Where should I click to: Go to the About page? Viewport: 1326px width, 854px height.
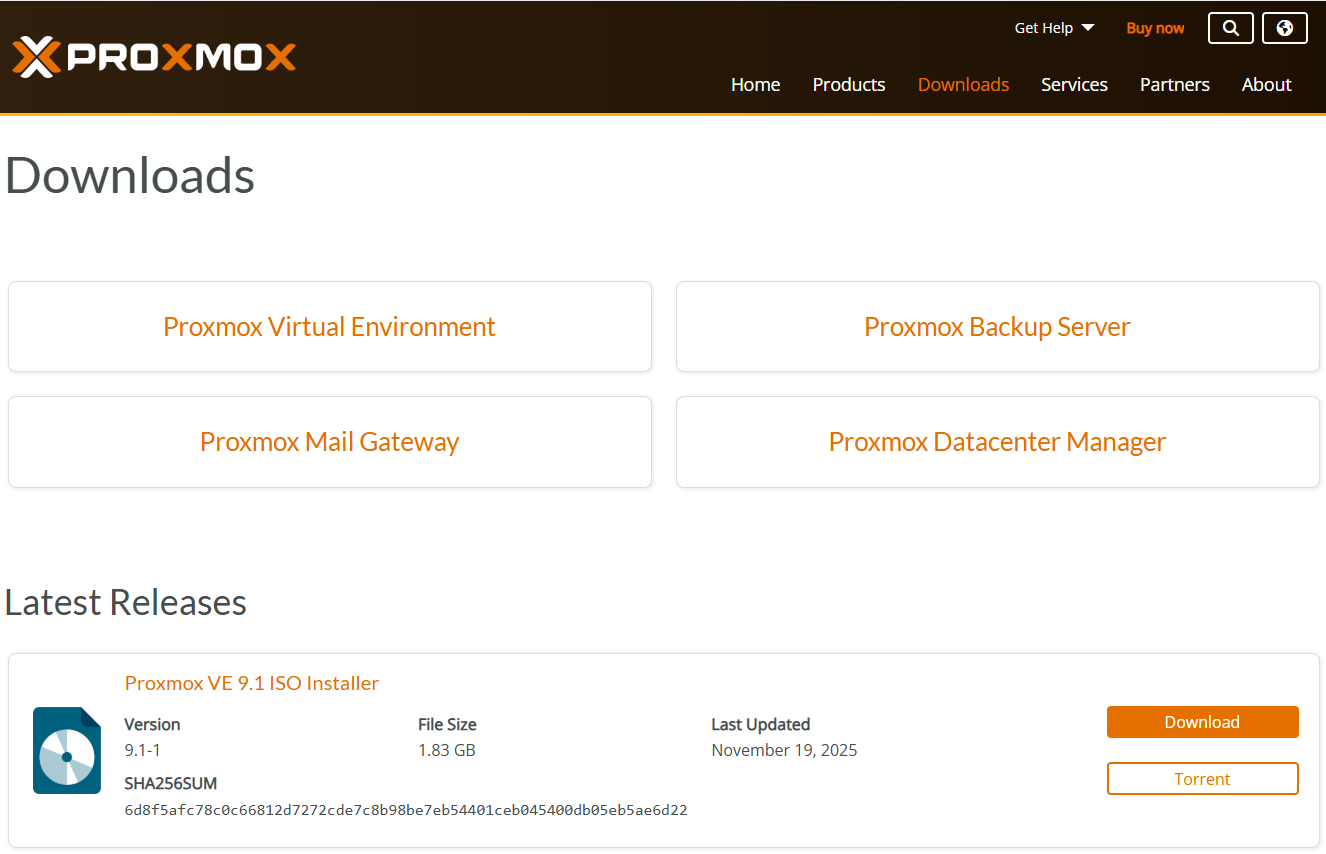1266,85
